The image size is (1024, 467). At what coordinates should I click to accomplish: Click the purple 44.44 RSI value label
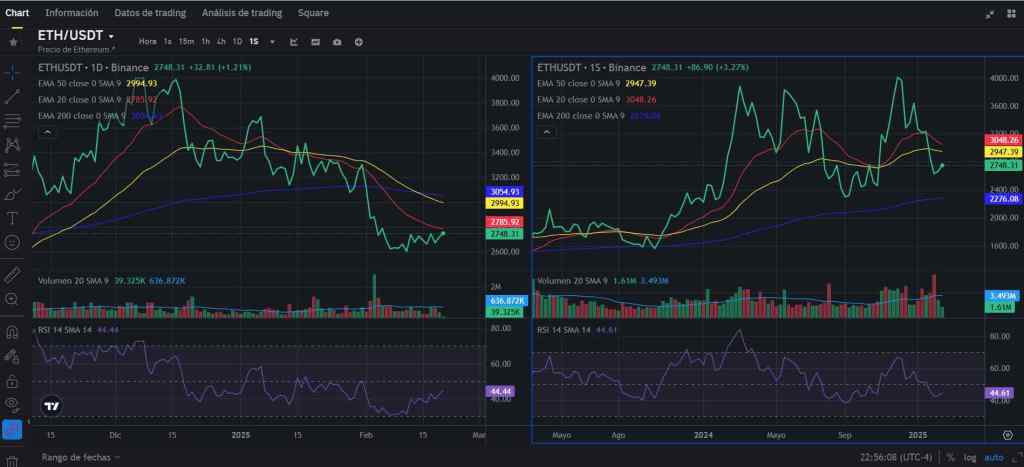point(501,391)
